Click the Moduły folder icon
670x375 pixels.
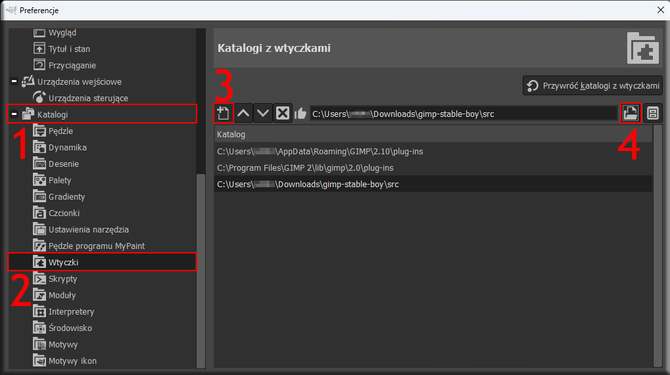(39, 295)
